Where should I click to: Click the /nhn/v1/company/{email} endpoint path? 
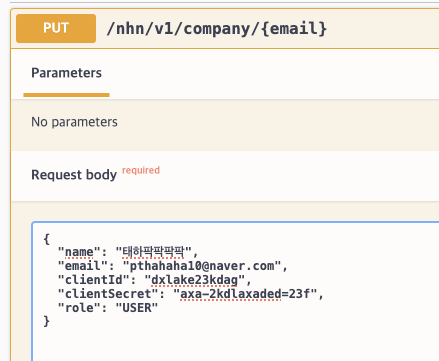pos(217,29)
